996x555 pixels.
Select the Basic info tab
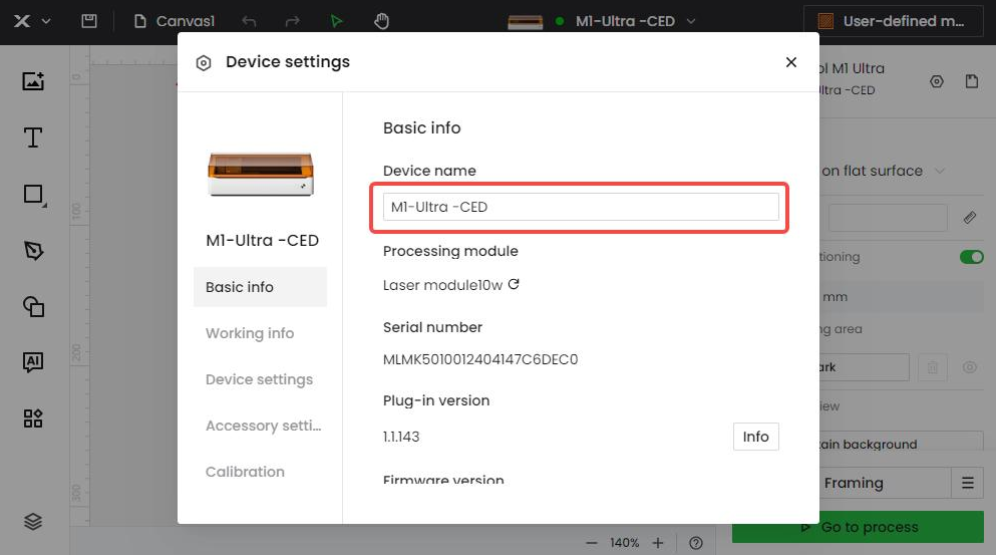coord(260,287)
